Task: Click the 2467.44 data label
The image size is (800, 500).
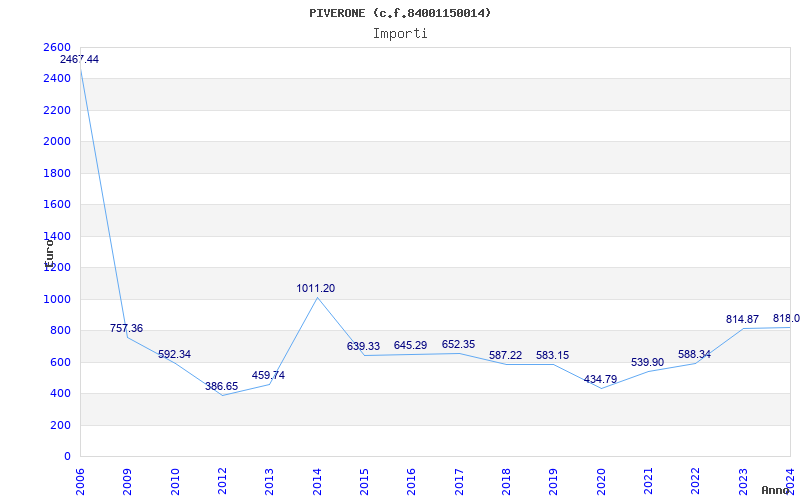Action: click(79, 59)
